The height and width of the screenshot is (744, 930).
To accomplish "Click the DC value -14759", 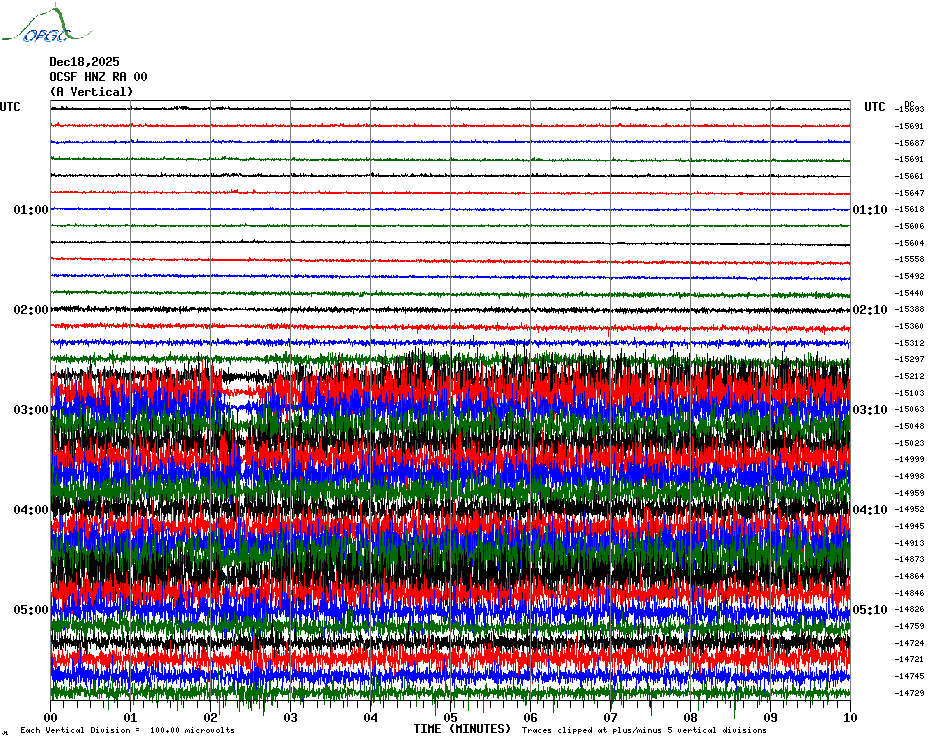I will 909,626.
